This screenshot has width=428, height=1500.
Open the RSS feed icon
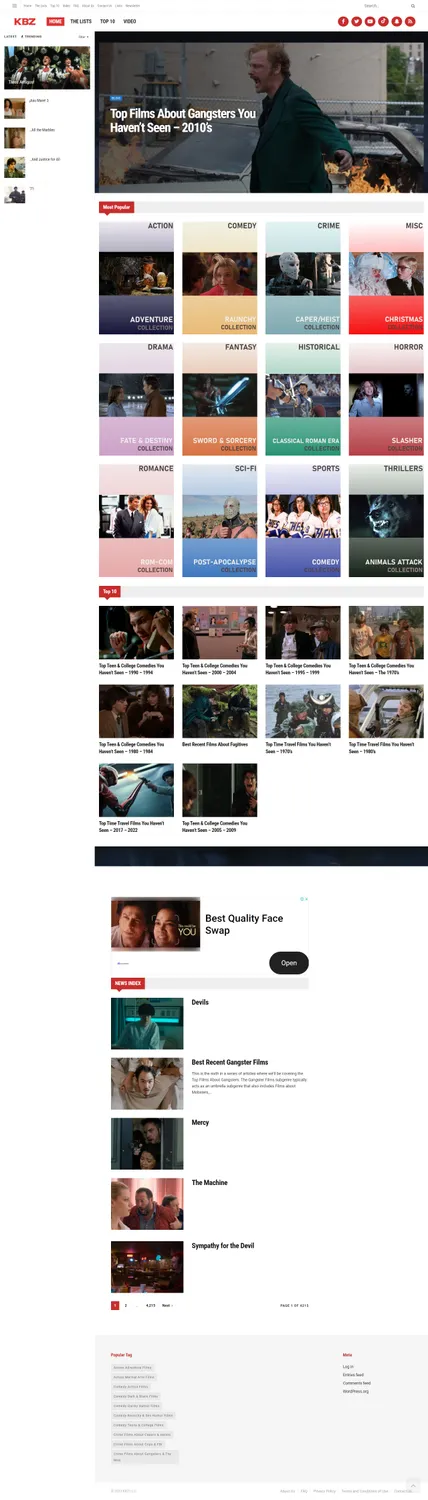pyautogui.click(x=409, y=21)
